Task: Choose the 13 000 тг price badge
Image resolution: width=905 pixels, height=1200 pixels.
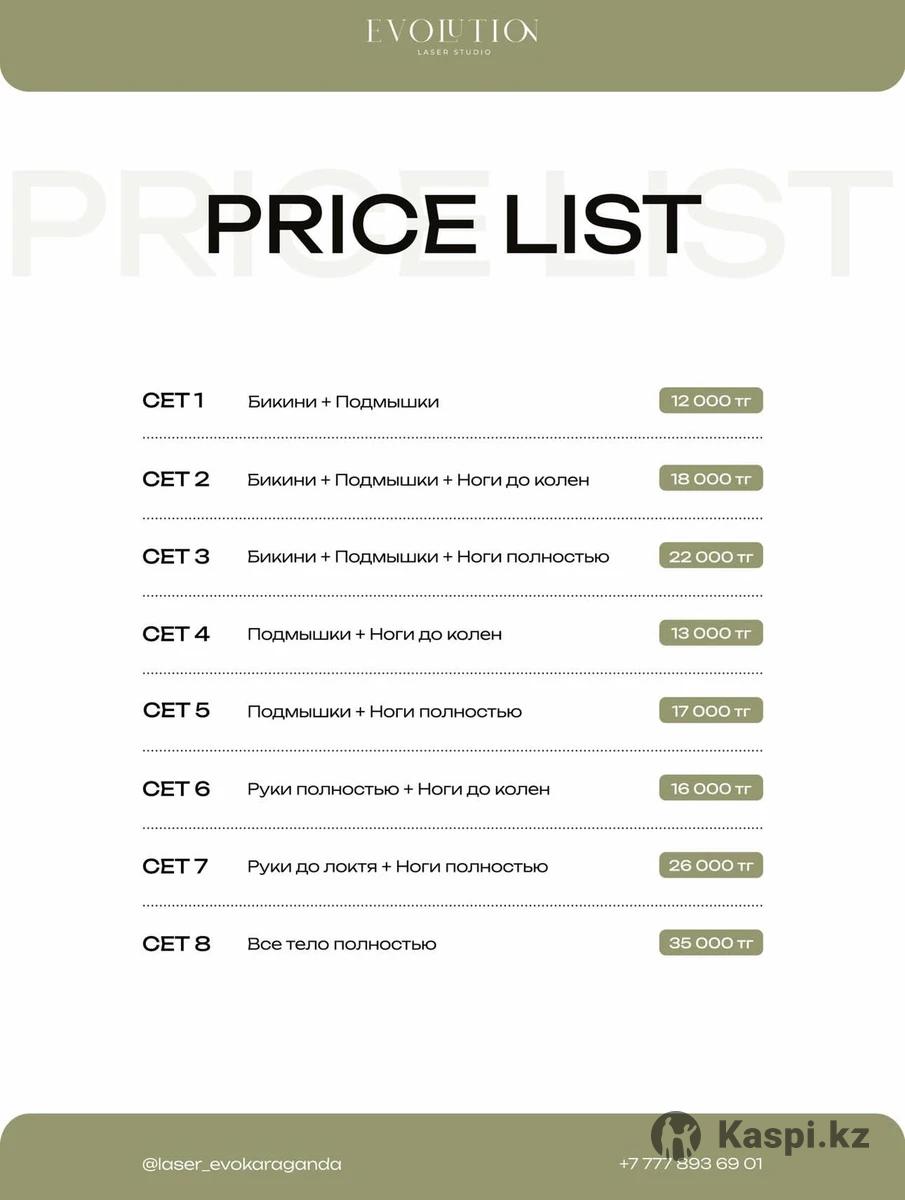Action: 711,633
